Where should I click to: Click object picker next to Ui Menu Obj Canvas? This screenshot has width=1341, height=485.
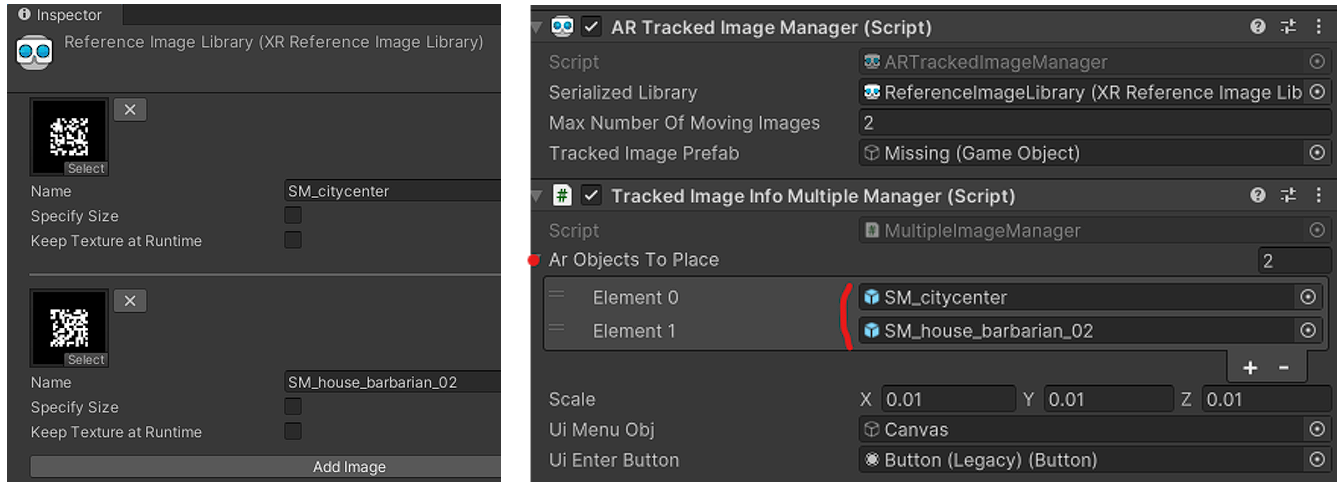point(1317,429)
